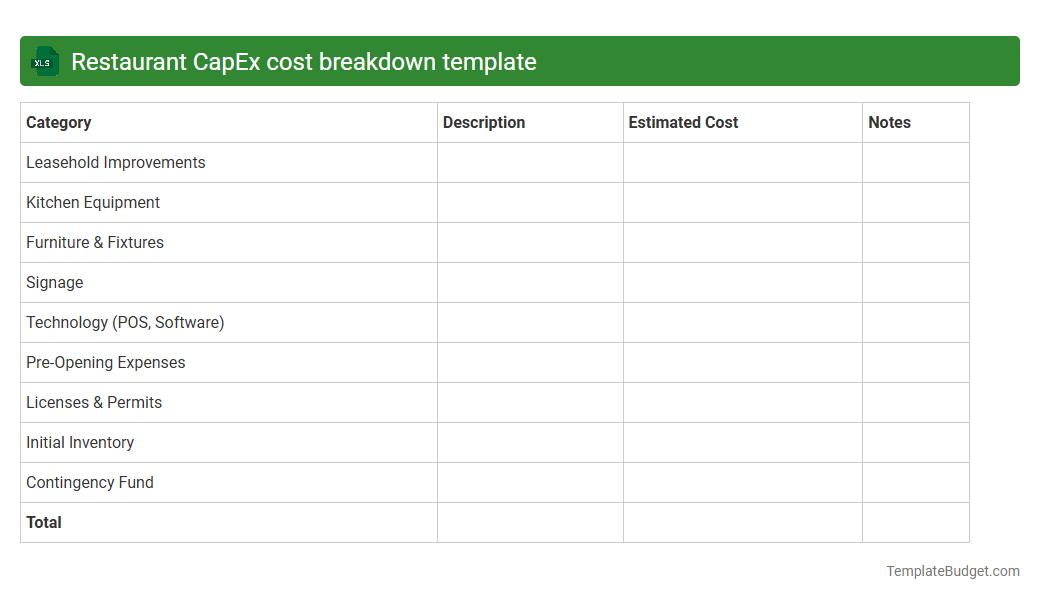Click the Notes column header
Image resolution: width=1040 pixels, height=600 pixels.
tap(890, 122)
